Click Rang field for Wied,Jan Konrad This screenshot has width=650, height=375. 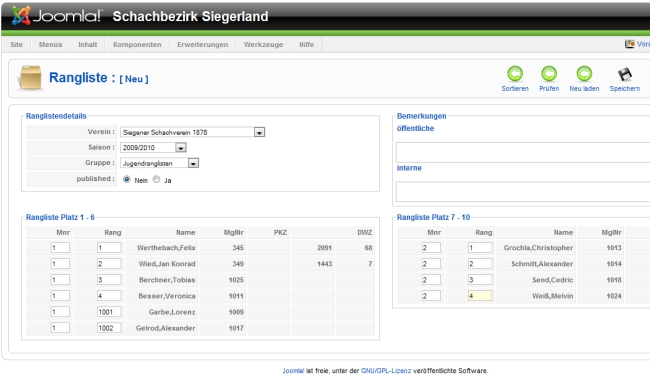click(109, 264)
